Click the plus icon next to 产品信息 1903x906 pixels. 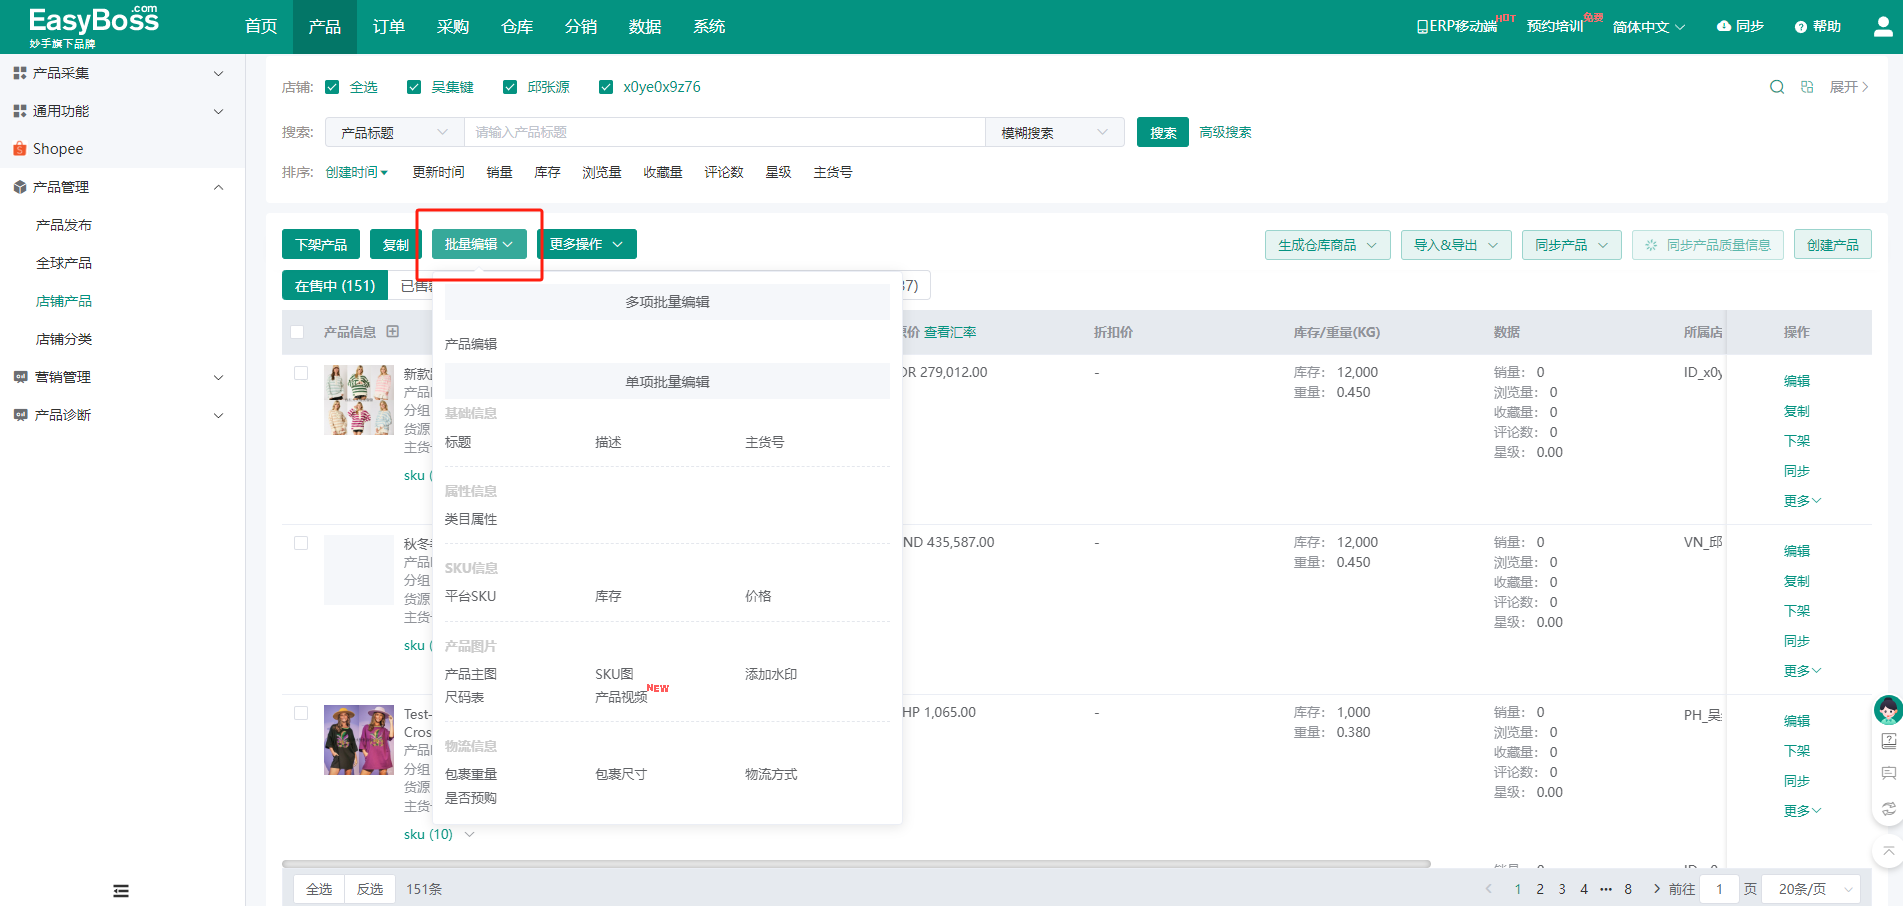[393, 332]
